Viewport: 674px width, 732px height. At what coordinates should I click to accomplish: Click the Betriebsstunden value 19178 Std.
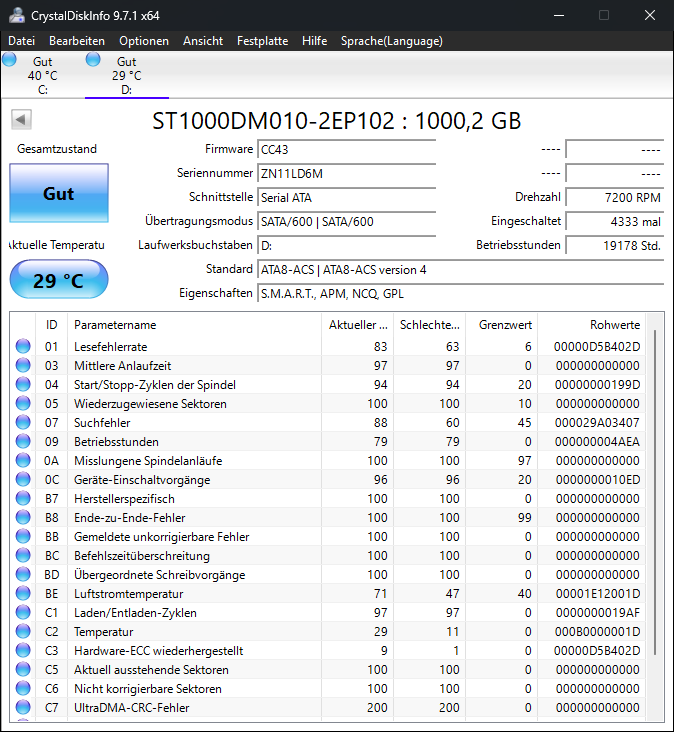[615, 246]
